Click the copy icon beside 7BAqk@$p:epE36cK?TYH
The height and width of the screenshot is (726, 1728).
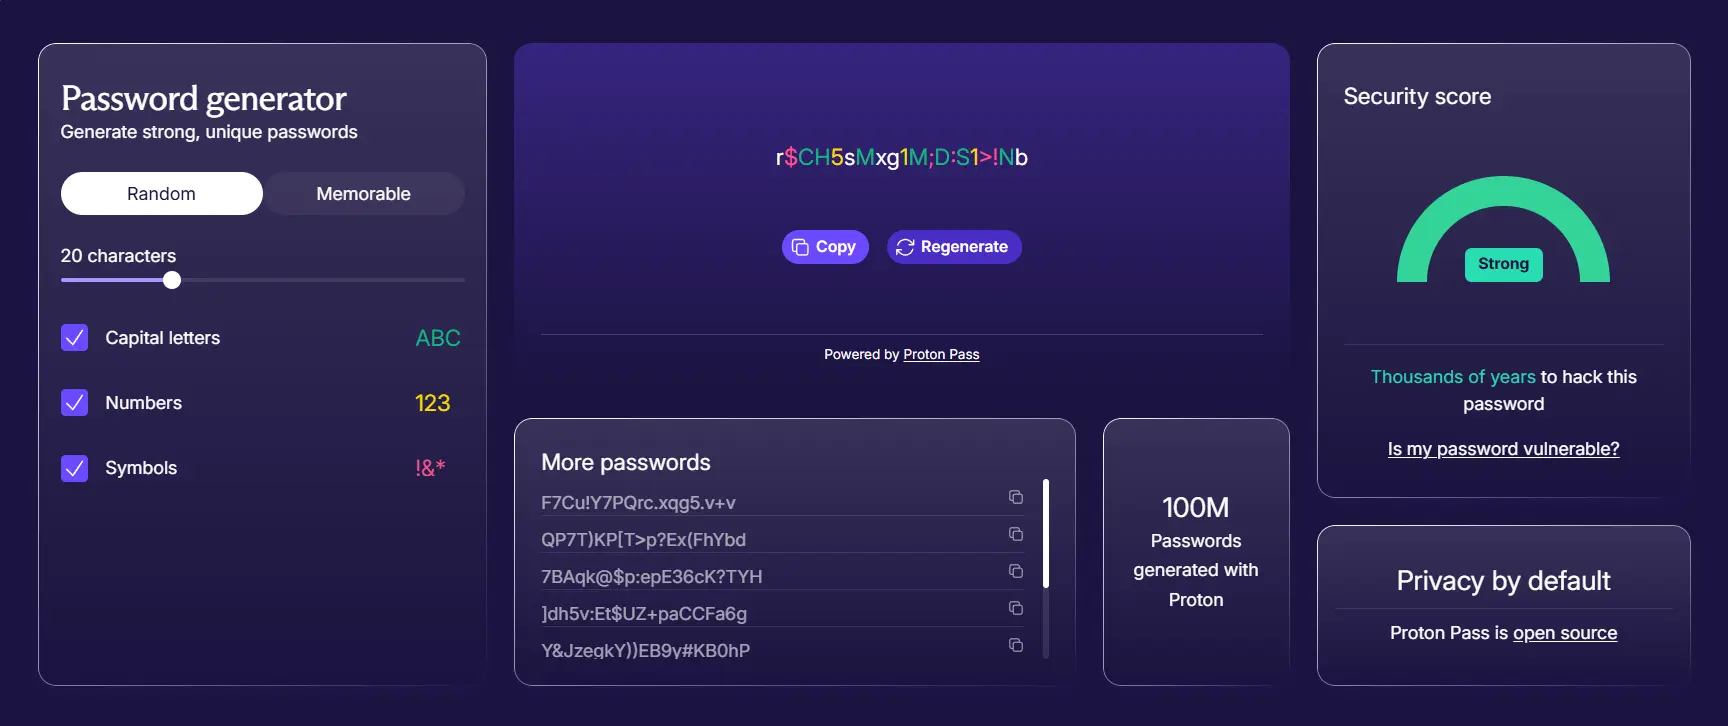pyautogui.click(x=1016, y=571)
